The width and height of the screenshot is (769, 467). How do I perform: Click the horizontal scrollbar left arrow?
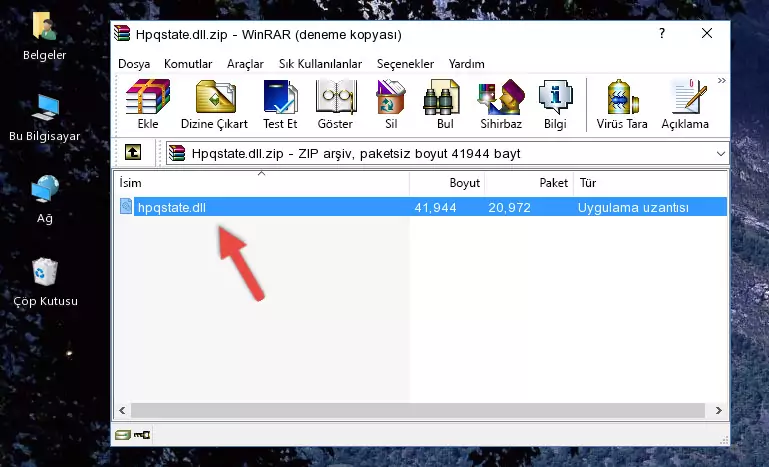pyautogui.click(x=122, y=410)
